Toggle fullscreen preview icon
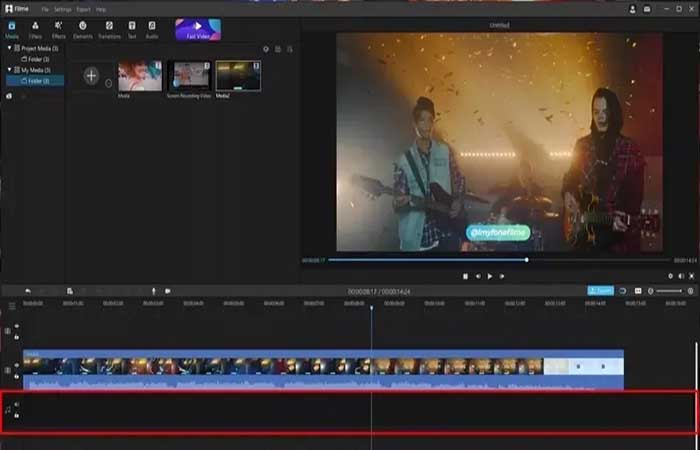This screenshot has width=700, height=450. coord(692,276)
